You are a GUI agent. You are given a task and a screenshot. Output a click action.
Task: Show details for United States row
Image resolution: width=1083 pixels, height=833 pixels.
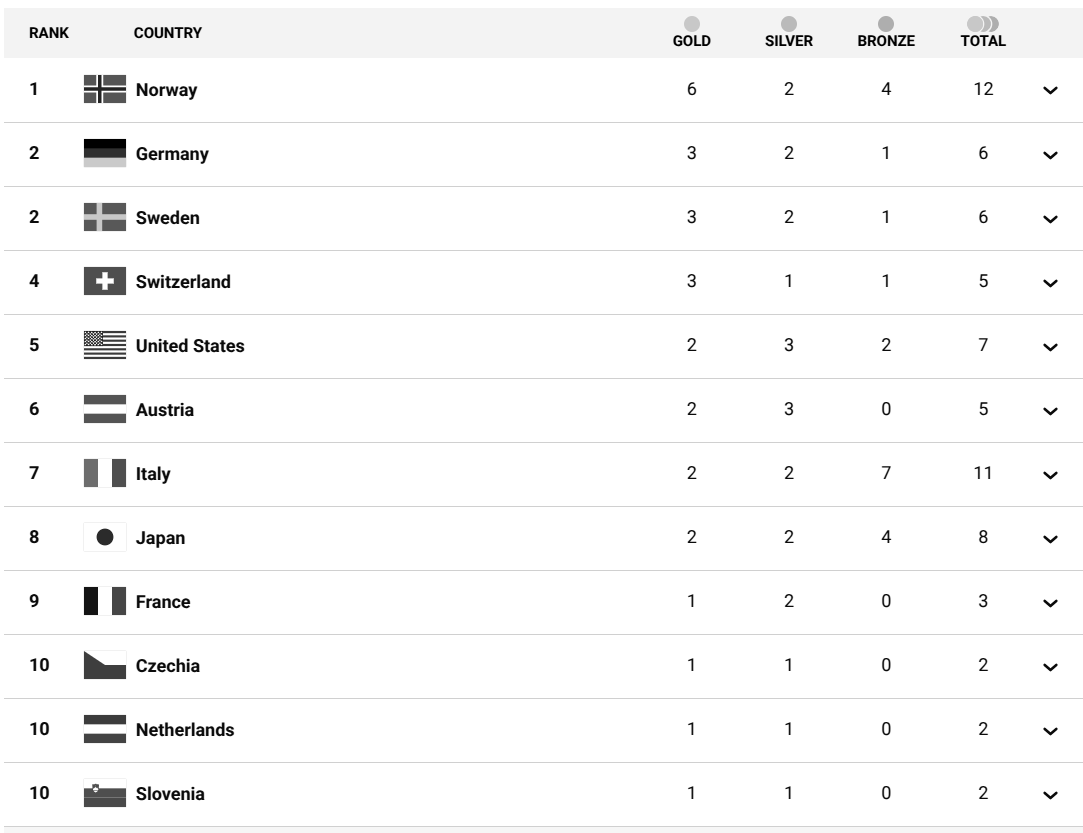point(1049,347)
